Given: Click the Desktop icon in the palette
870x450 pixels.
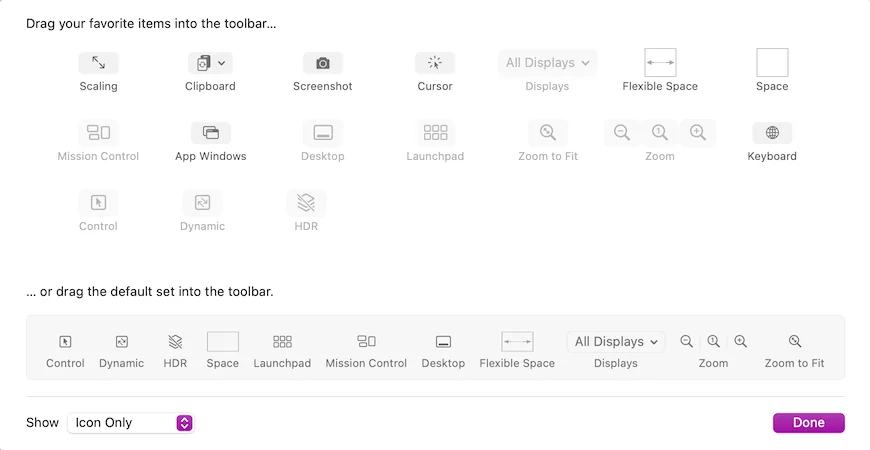Looking at the screenshot, I should click(322, 133).
